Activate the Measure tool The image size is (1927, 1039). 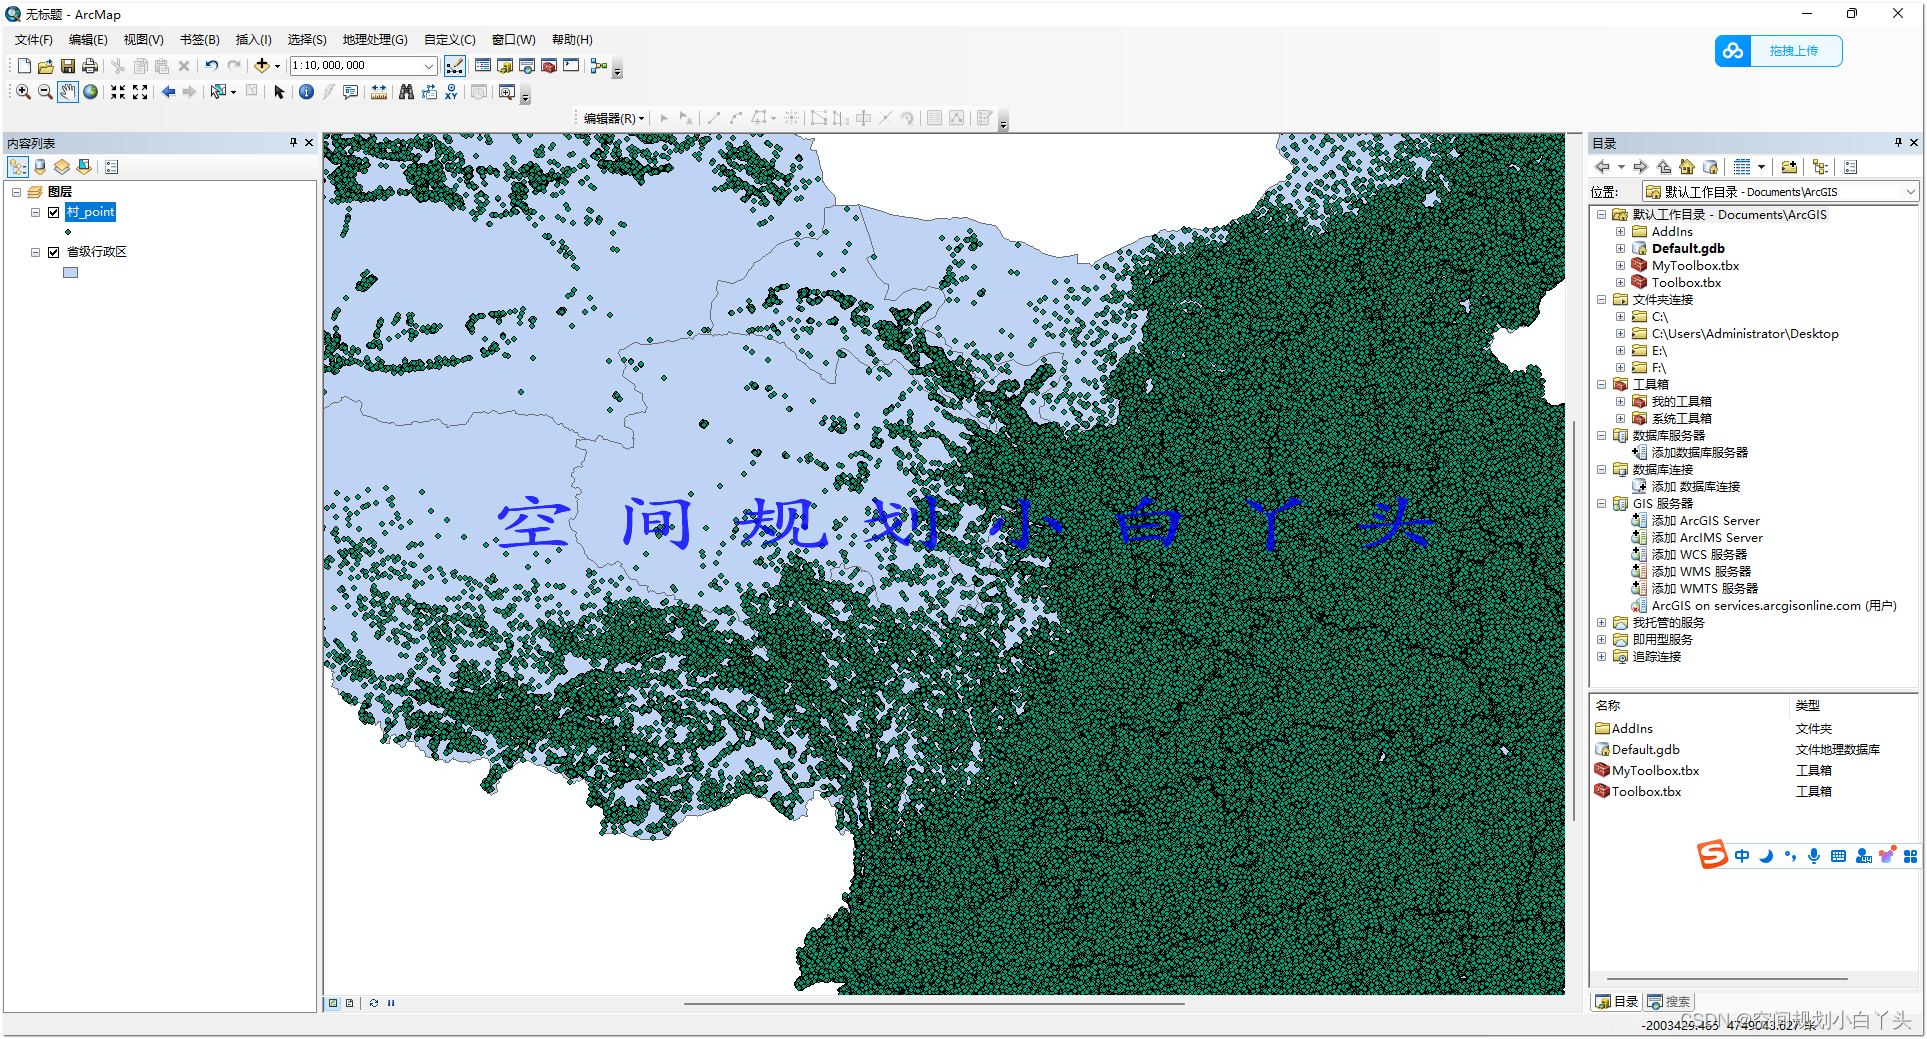click(379, 92)
